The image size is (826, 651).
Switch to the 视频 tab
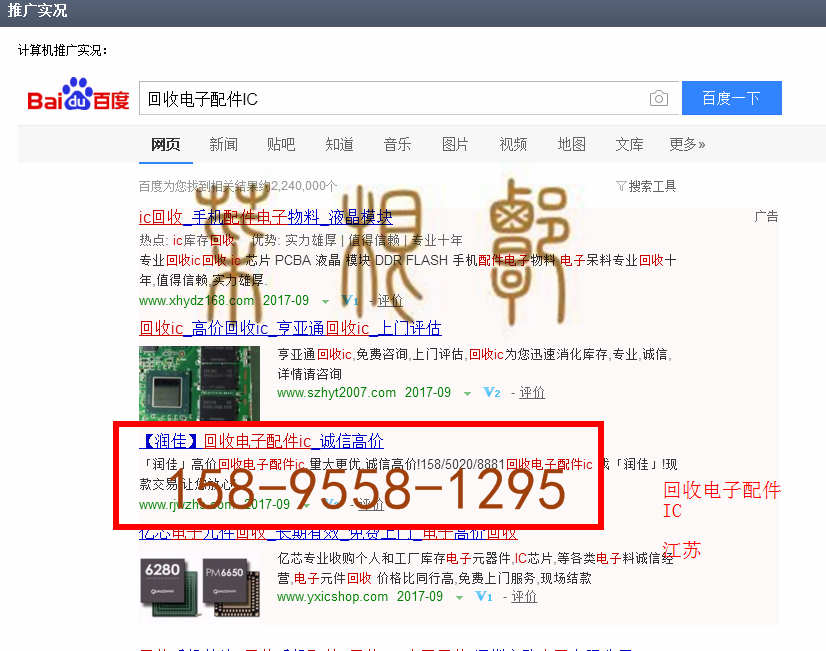[x=513, y=144]
